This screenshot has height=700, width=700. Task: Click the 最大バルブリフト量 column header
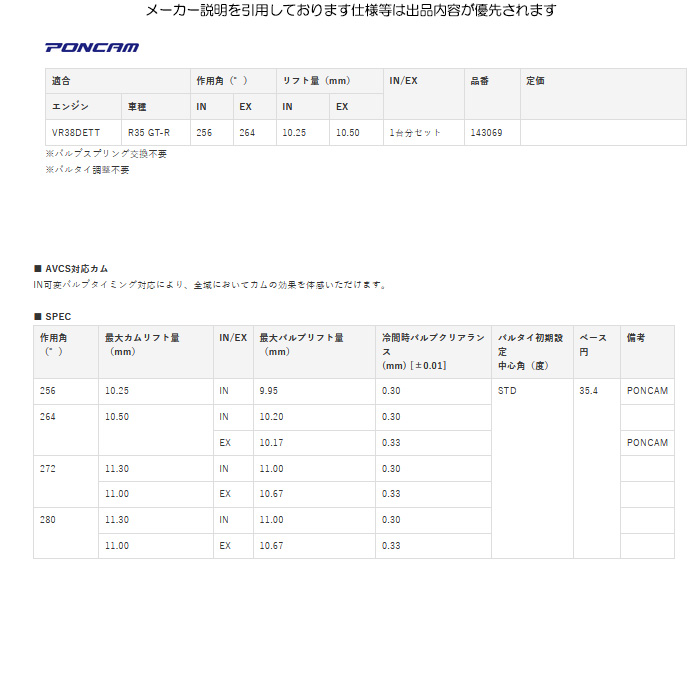click(314, 352)
